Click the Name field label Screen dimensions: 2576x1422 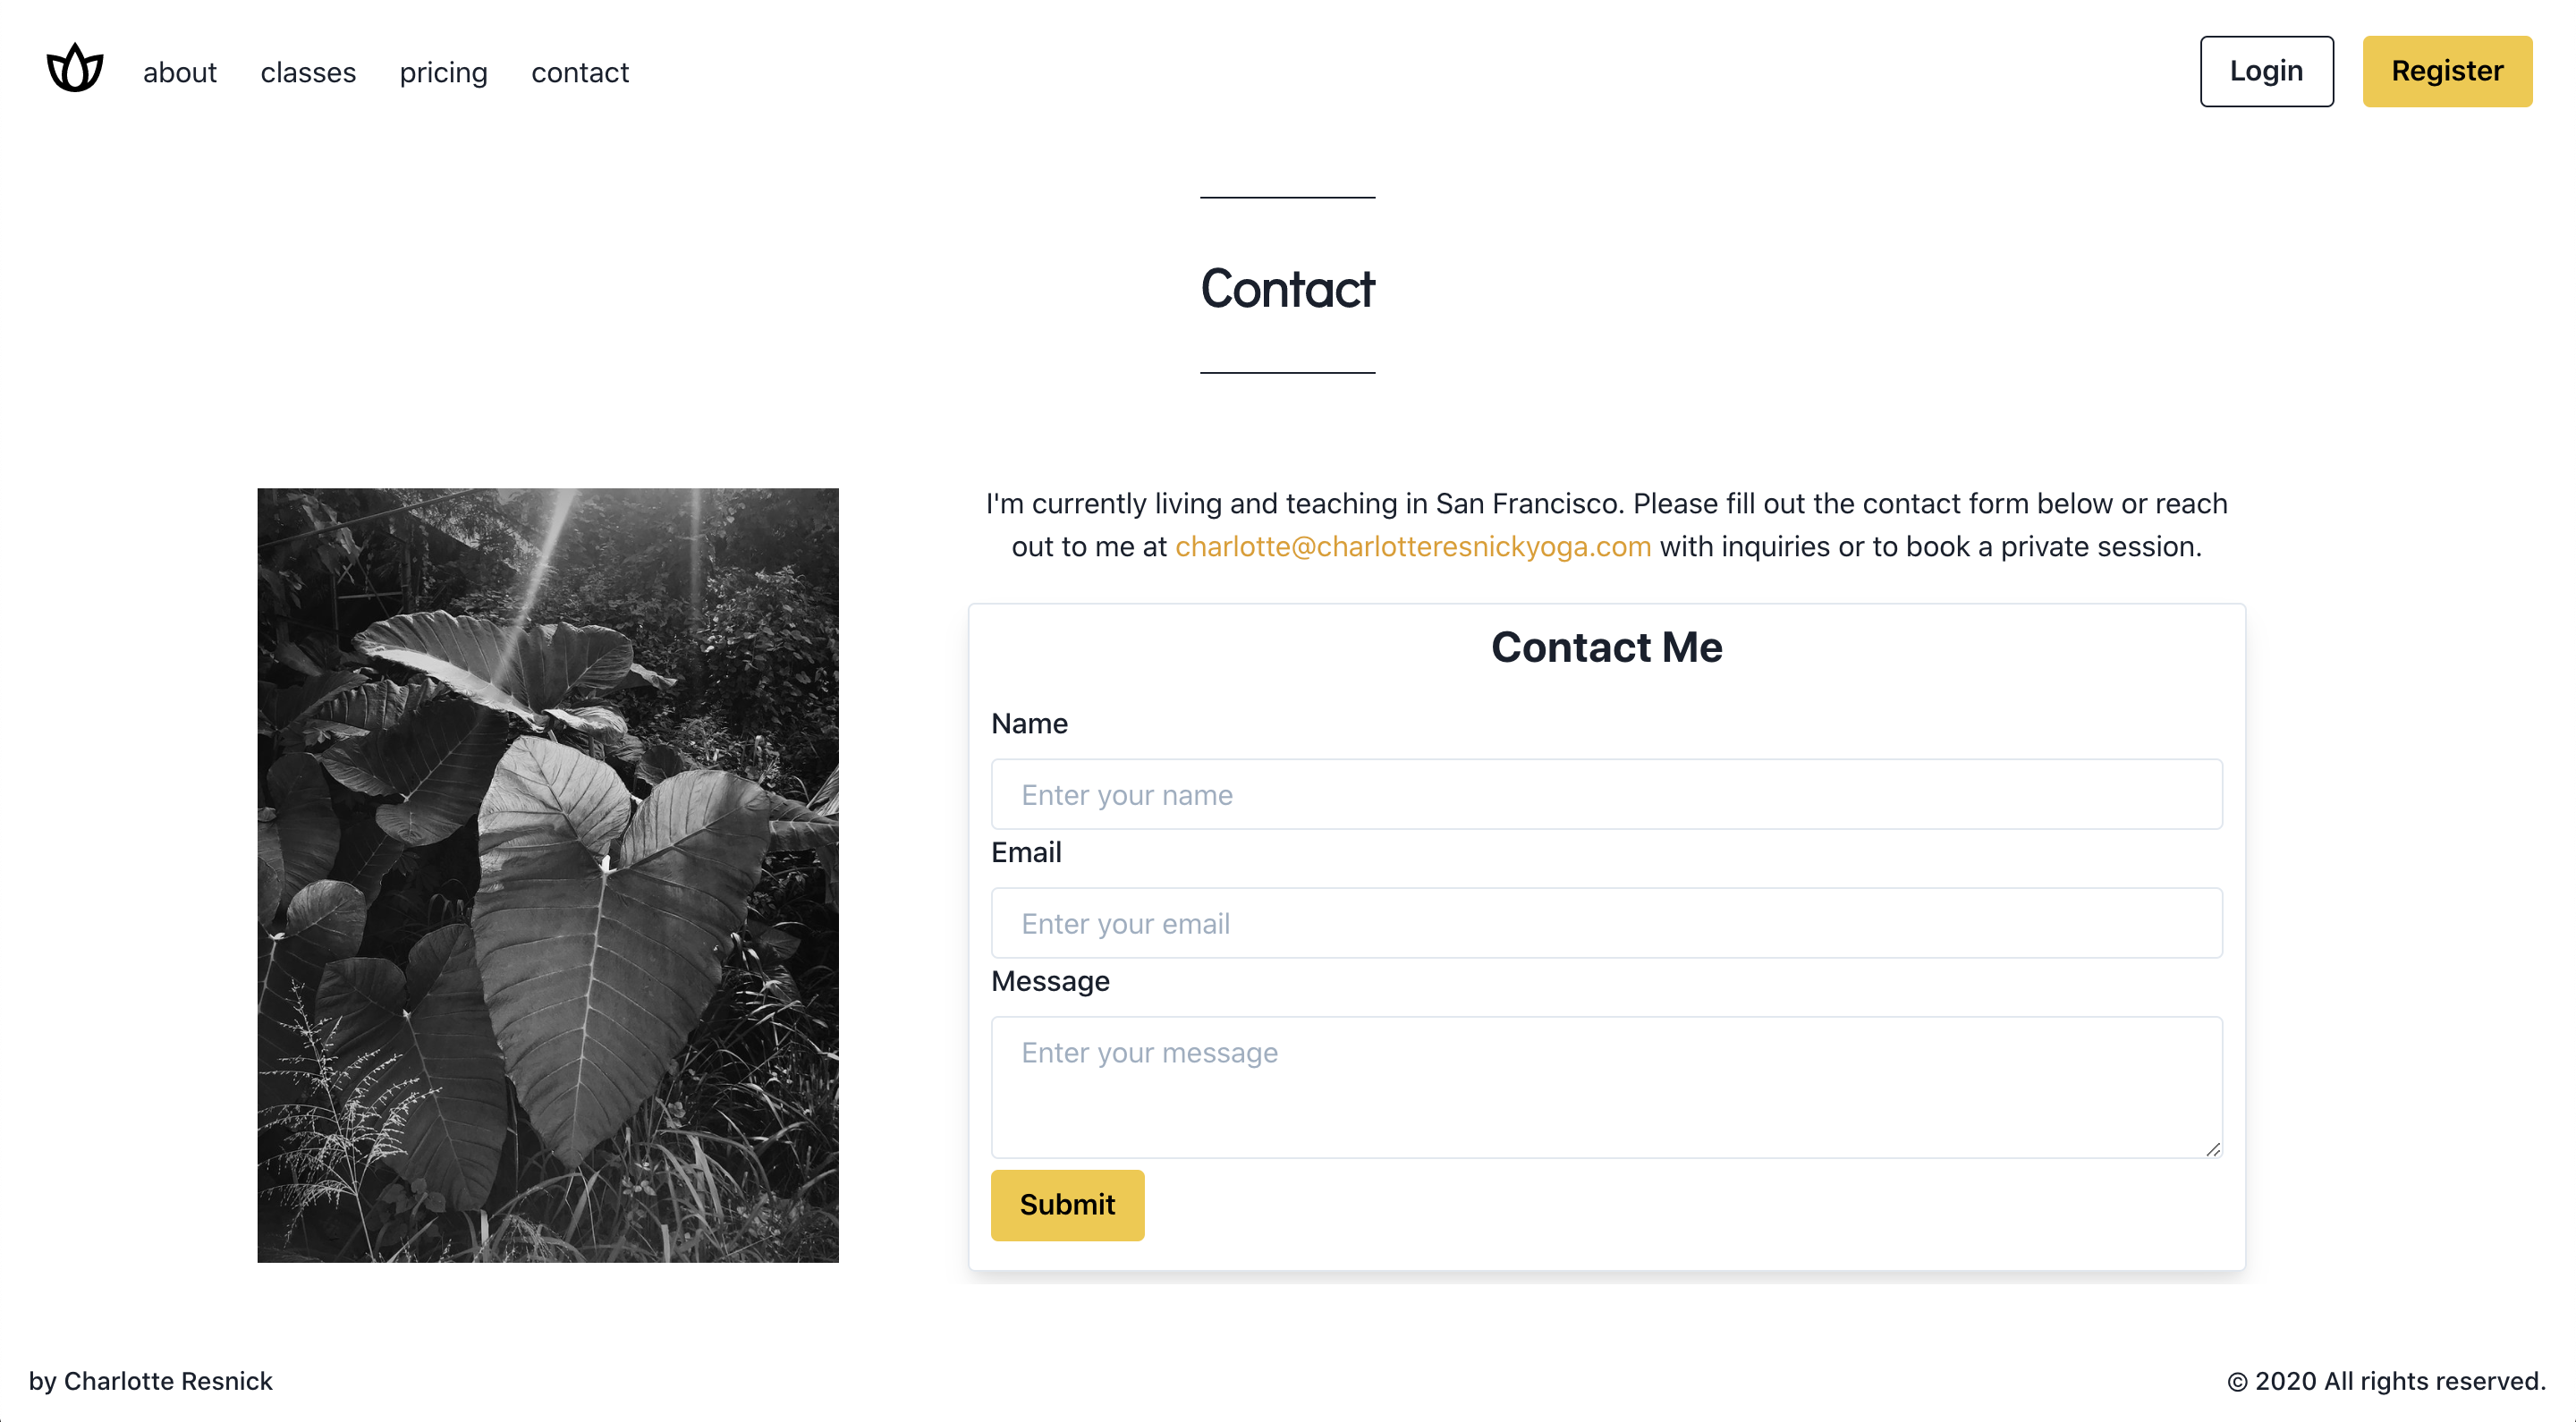click(1029, 723)
